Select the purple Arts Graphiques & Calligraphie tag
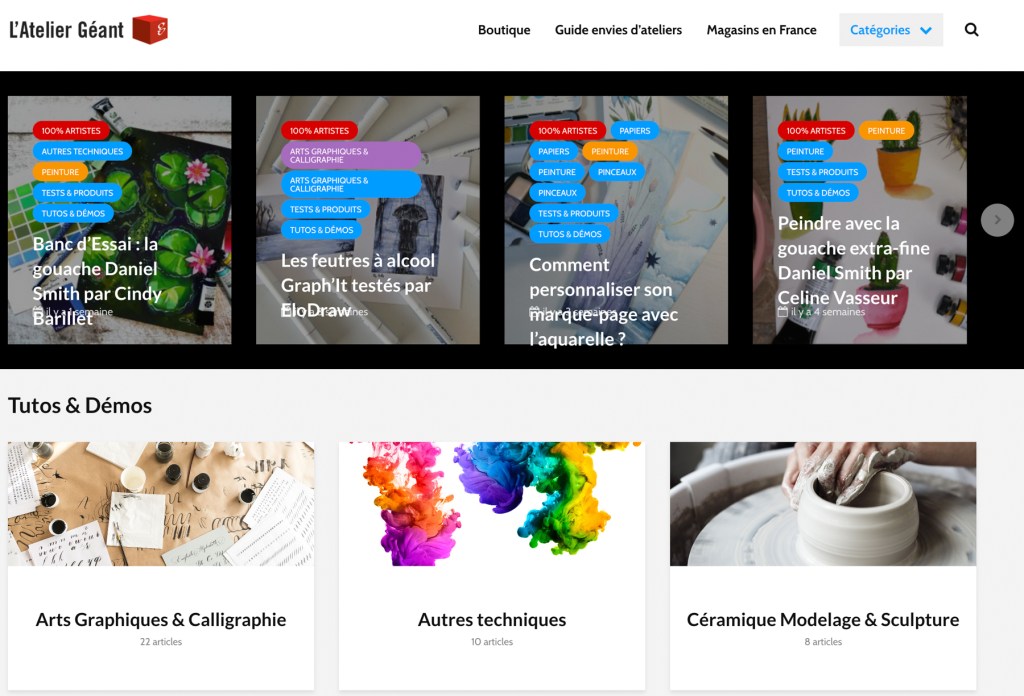 351,155
